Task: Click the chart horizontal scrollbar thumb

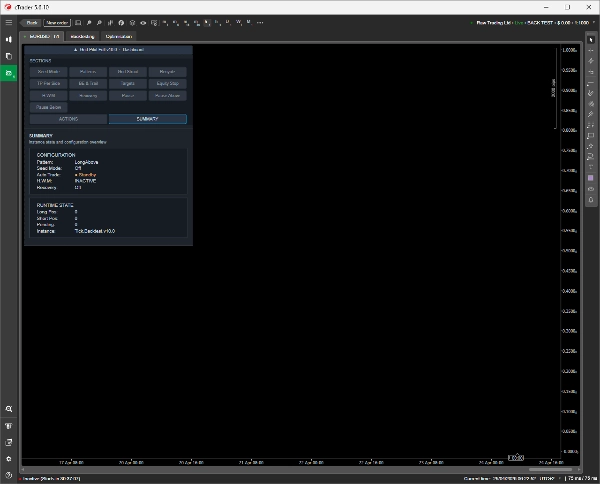Action: (550, 469)
